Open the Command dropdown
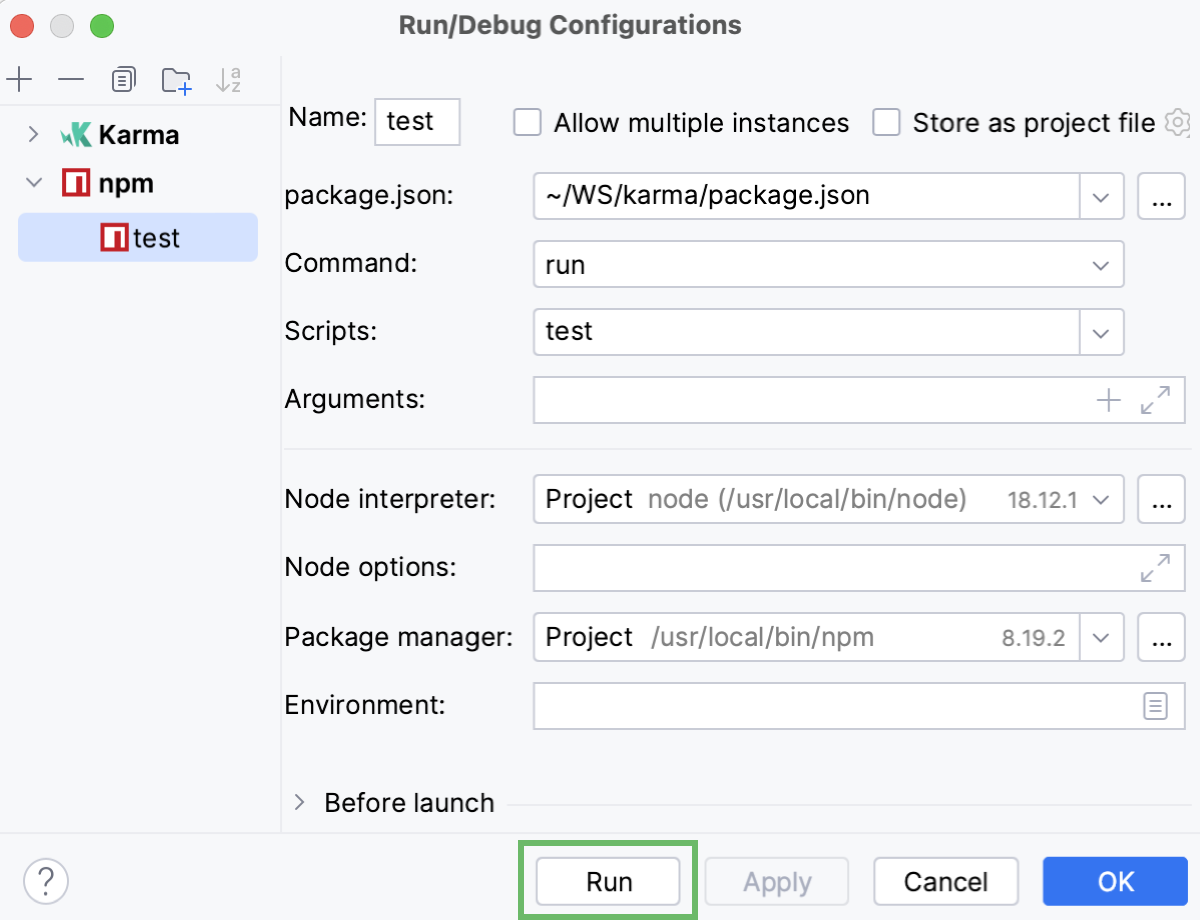The width and height of the screenshot is (1200, 920). [1101, 264]
